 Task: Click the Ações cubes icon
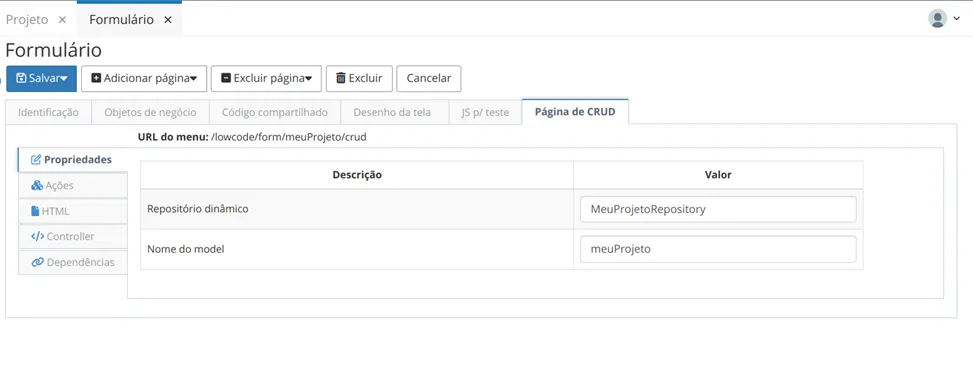[x=37, y=185]
